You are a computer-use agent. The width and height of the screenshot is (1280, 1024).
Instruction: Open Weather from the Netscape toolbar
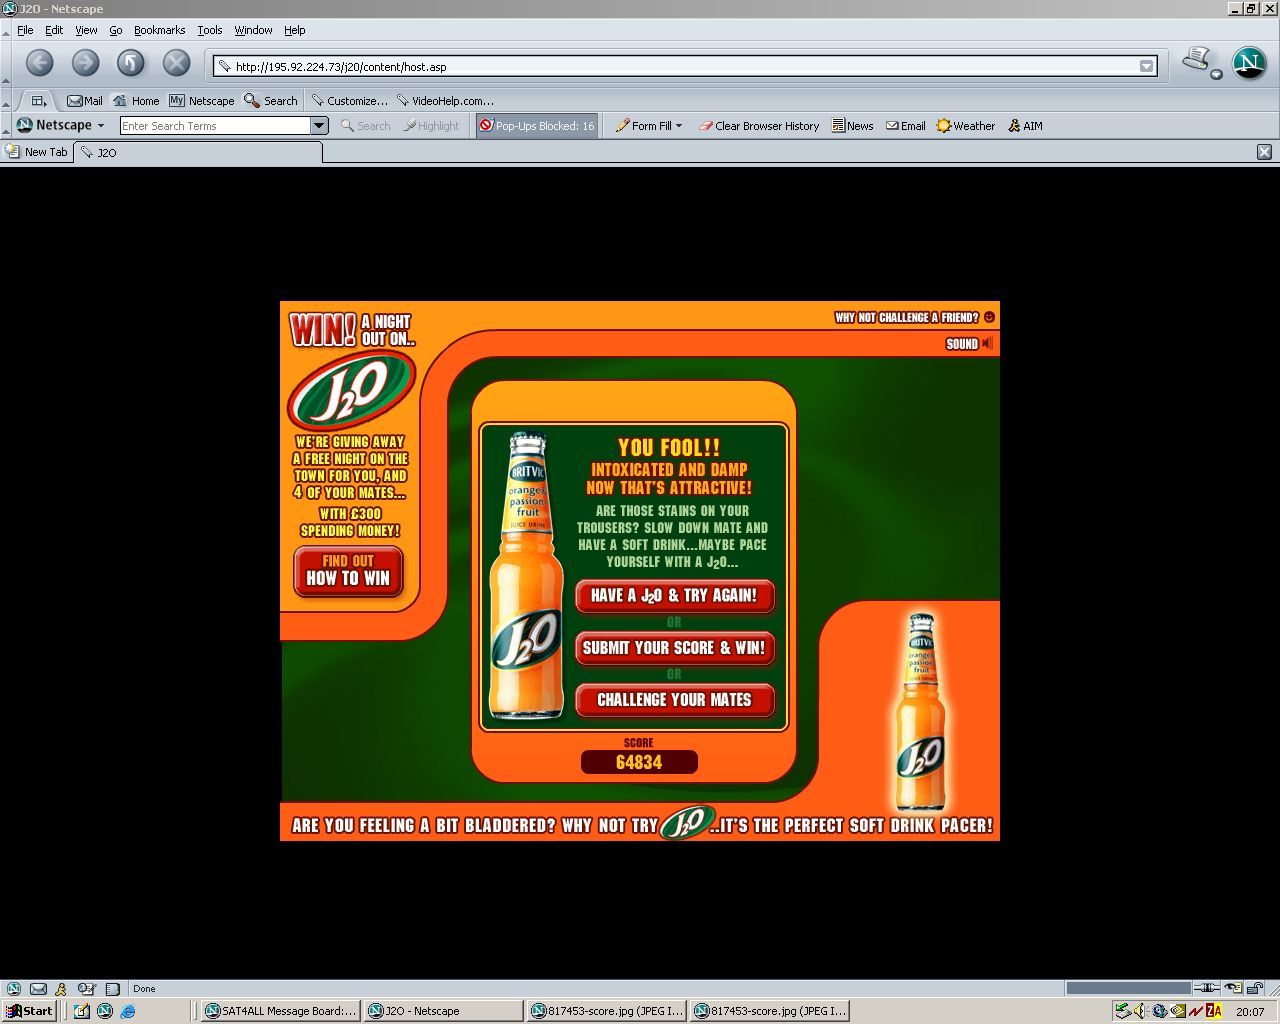point(965,125)
